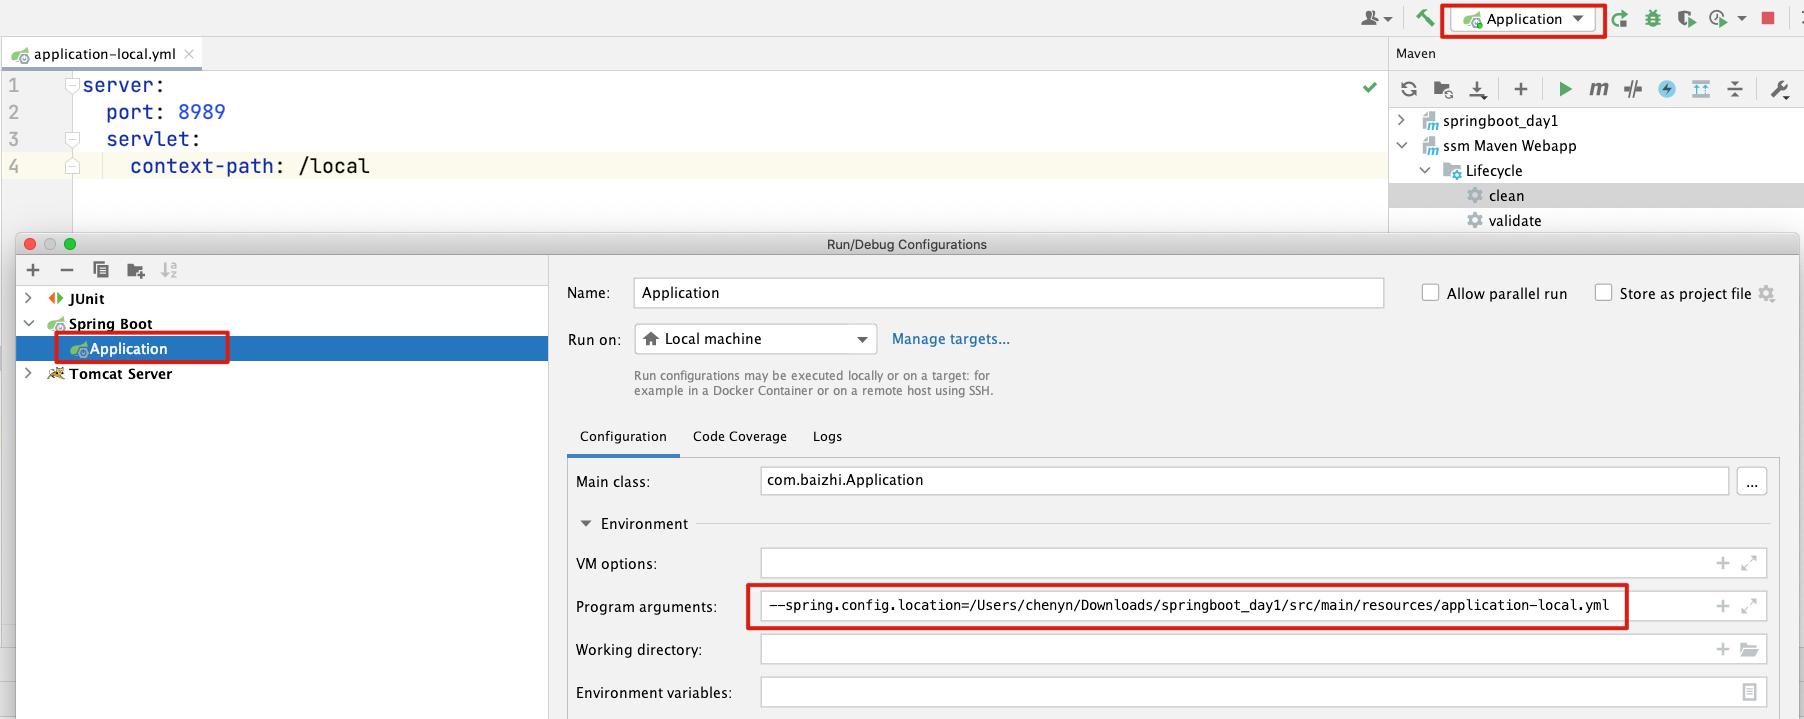Screen dimensions: 1804x719
Task: Open gear next to Store as project file
Action: coord(1767,293)
